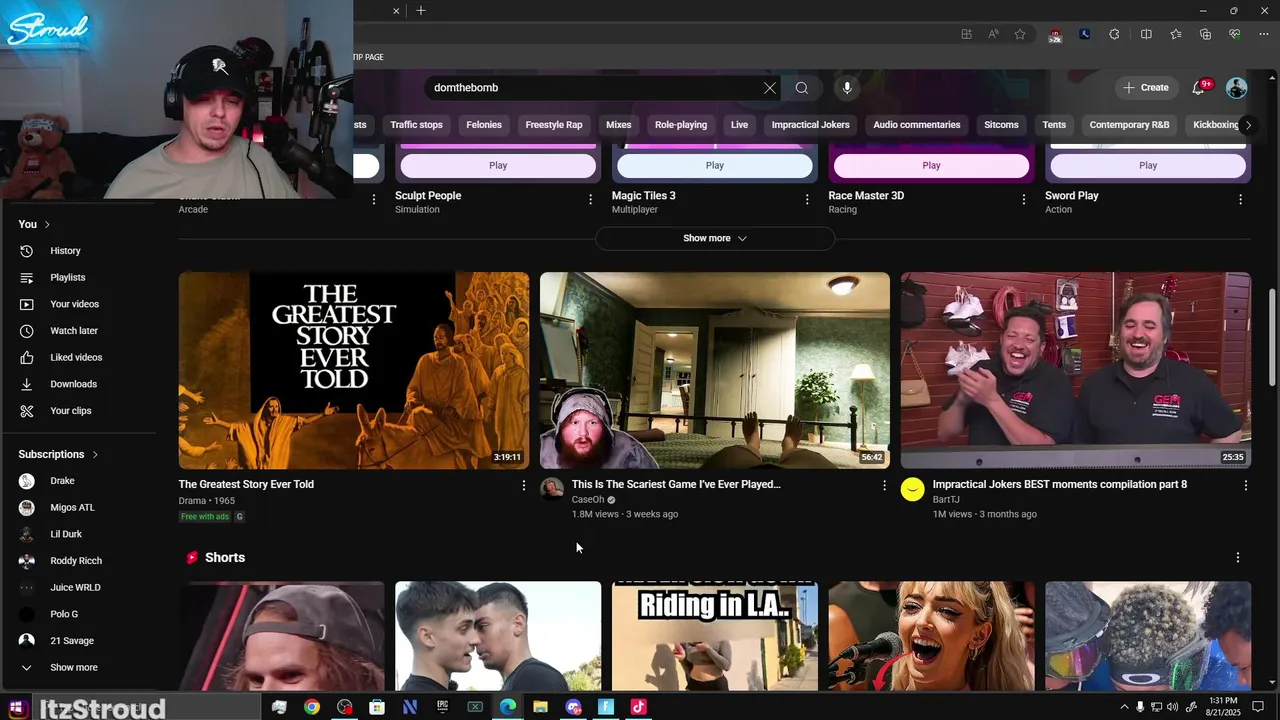Select the Freestyle Rap chip

554,125
